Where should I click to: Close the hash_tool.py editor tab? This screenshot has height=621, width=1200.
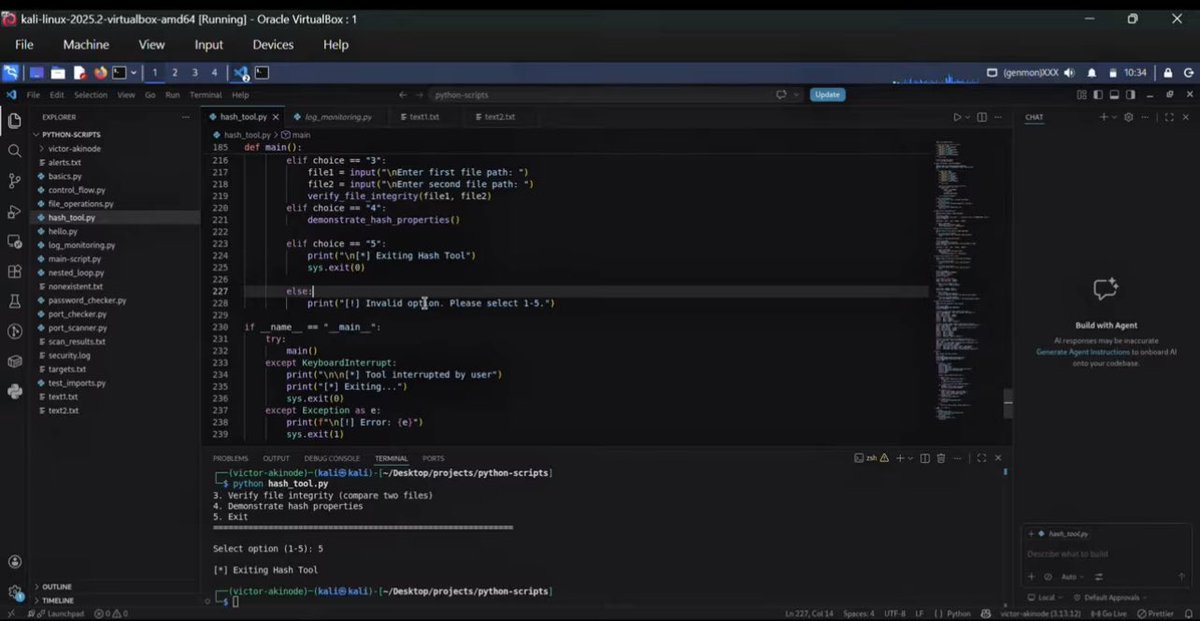(277, 117)
